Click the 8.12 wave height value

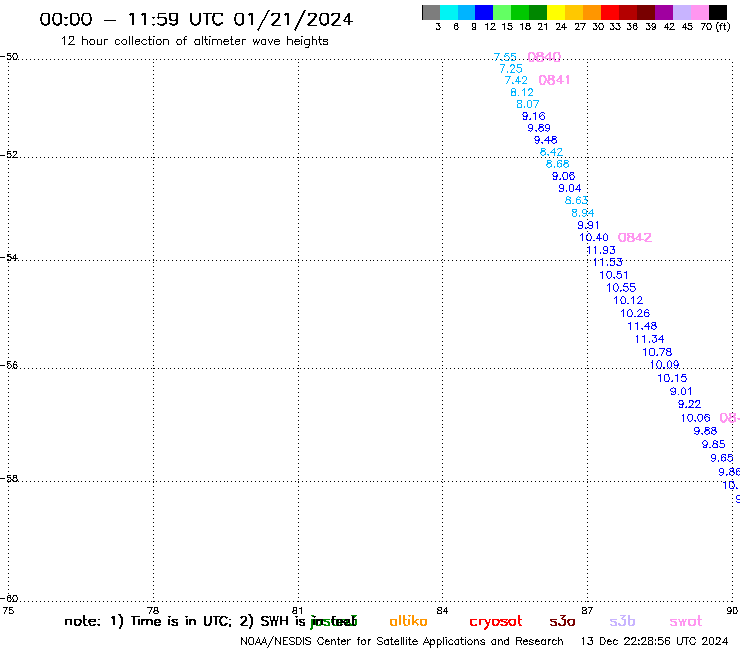pos(522,93)
